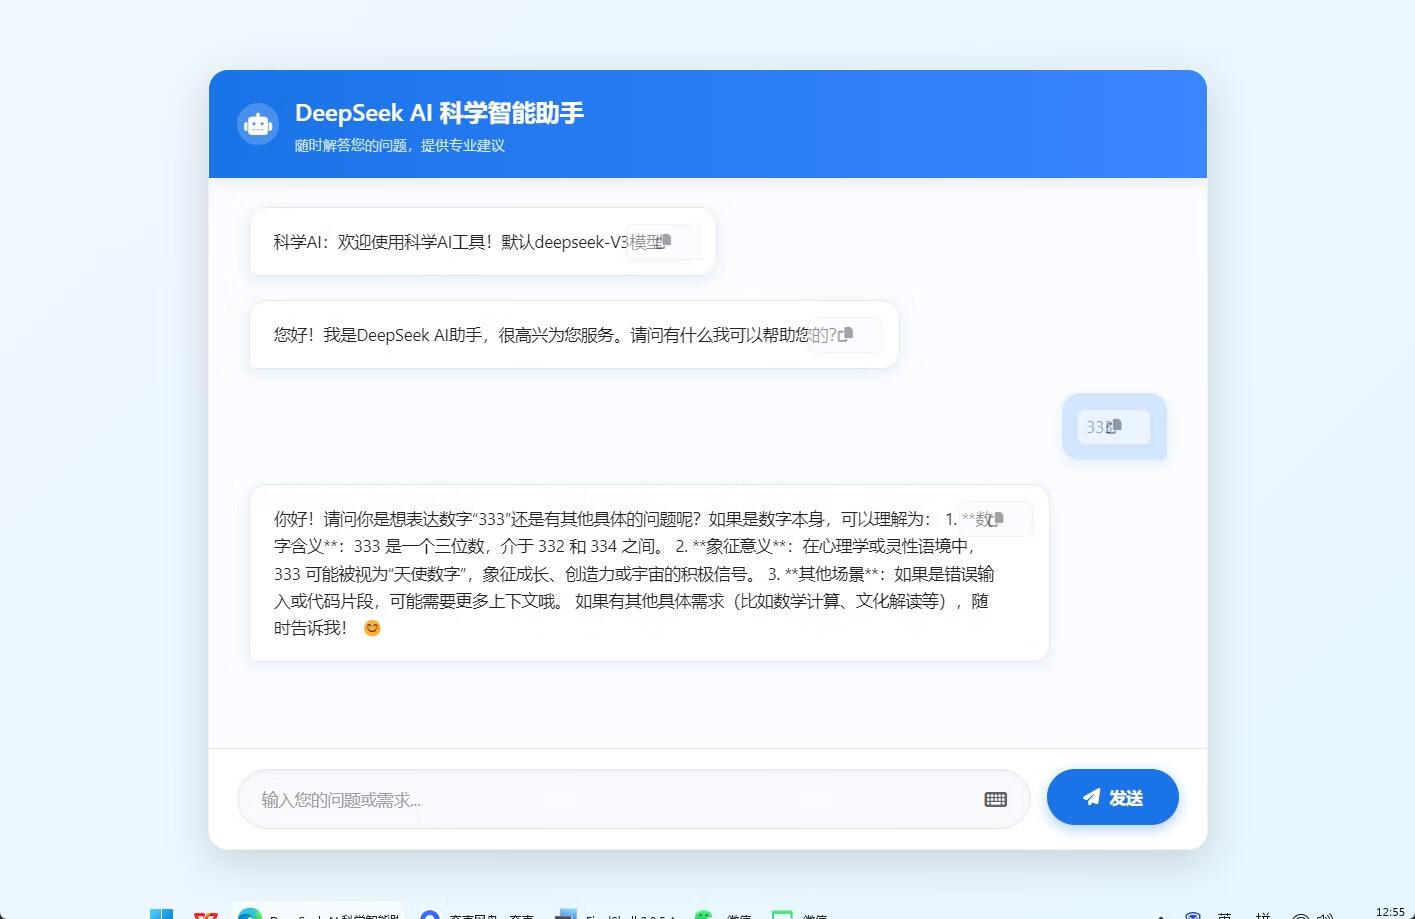
Task: Copy the DeepSeek AI助手 greeting message
Action: pyautogui.click(x=847, y=334)
